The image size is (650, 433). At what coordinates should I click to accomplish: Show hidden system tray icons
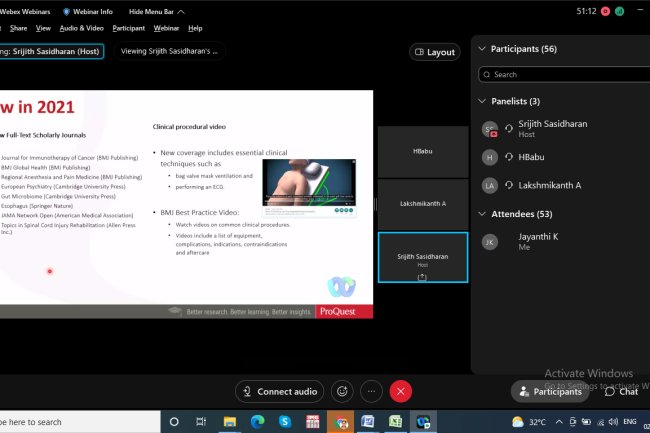pyautogui.click(x=559, y=422)
